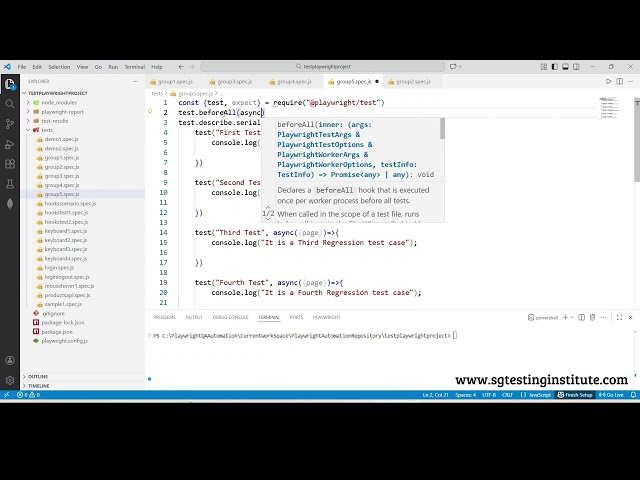Open Customize Layout icon

(x=544, y=67)
